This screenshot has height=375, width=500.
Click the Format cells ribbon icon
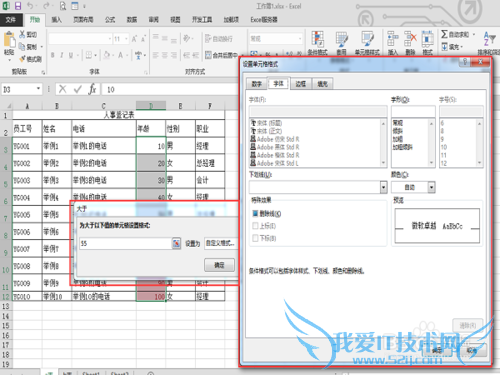[427, 39]
